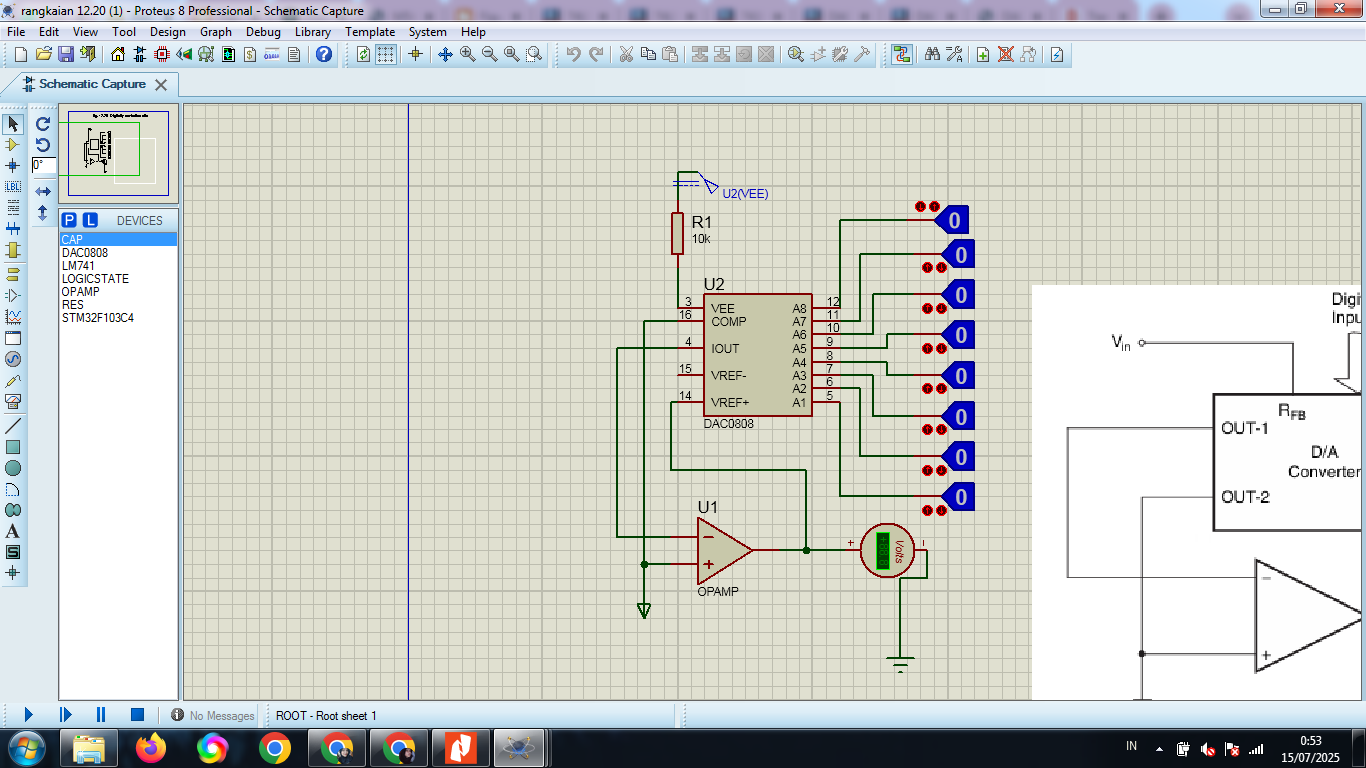Screen dimensions: 1366x768
Task: Pick parts from libraries toolbar icon
Action: [796, 54]
